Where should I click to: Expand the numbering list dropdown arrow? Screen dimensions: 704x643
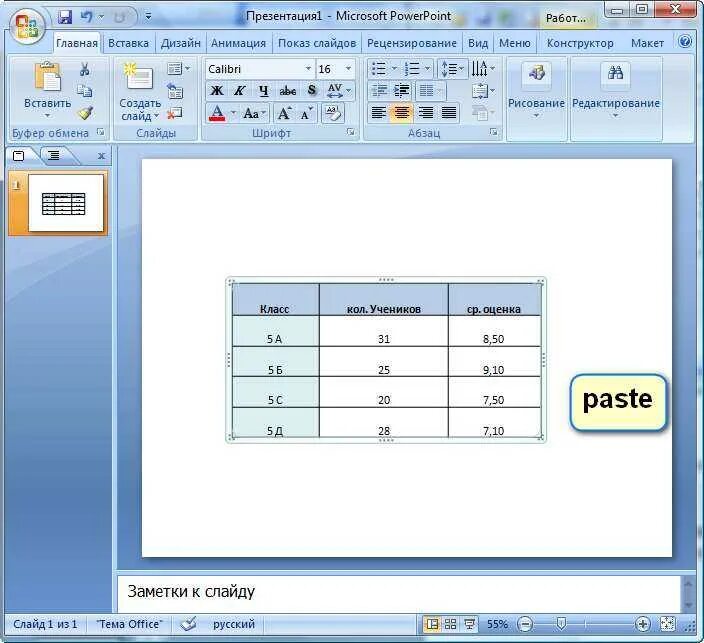(427, 69)
